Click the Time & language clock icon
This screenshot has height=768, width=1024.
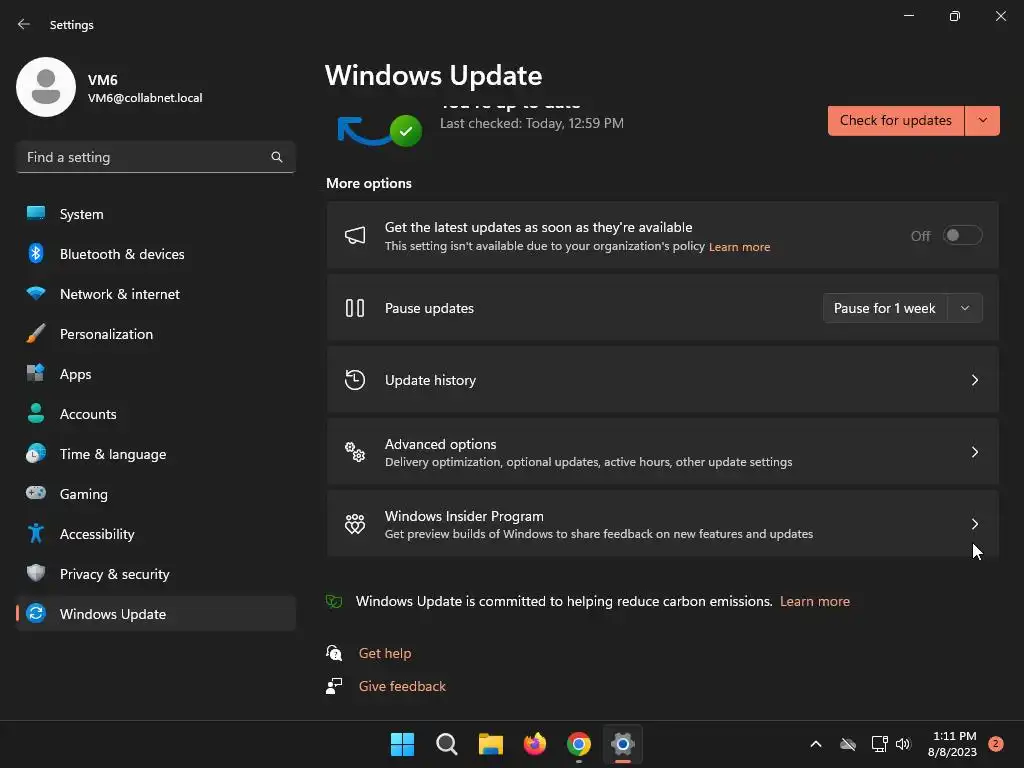pyautogui.click(x=36, y=453)
